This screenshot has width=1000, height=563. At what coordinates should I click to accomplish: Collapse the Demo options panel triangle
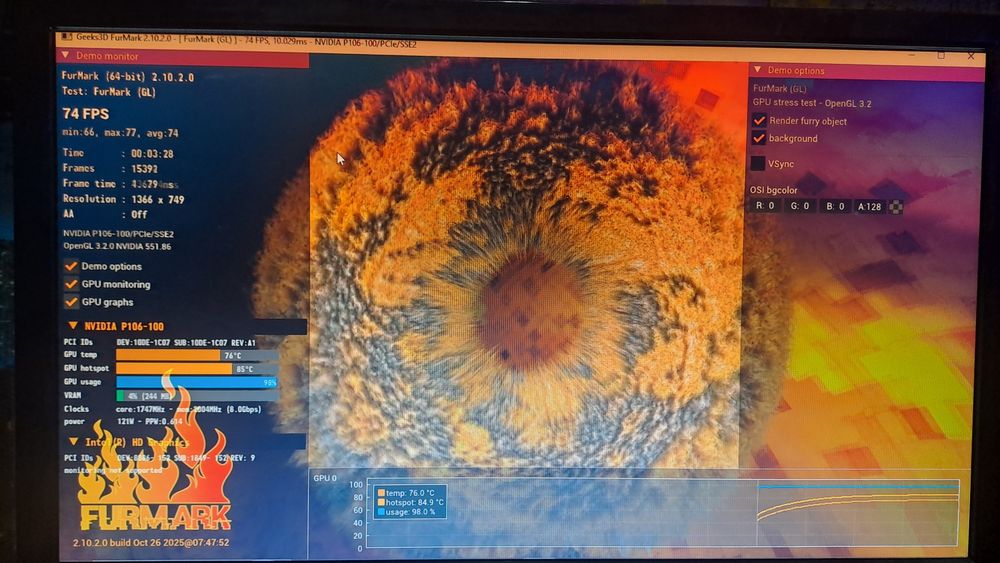click(x=757, y=69)
